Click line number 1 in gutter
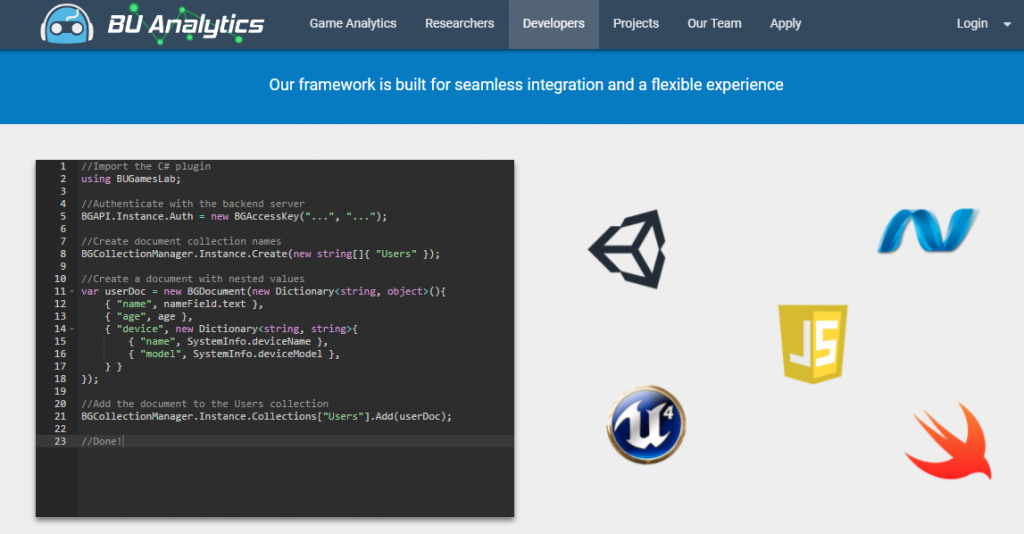The image size is (1024, 534). point(63,166)
